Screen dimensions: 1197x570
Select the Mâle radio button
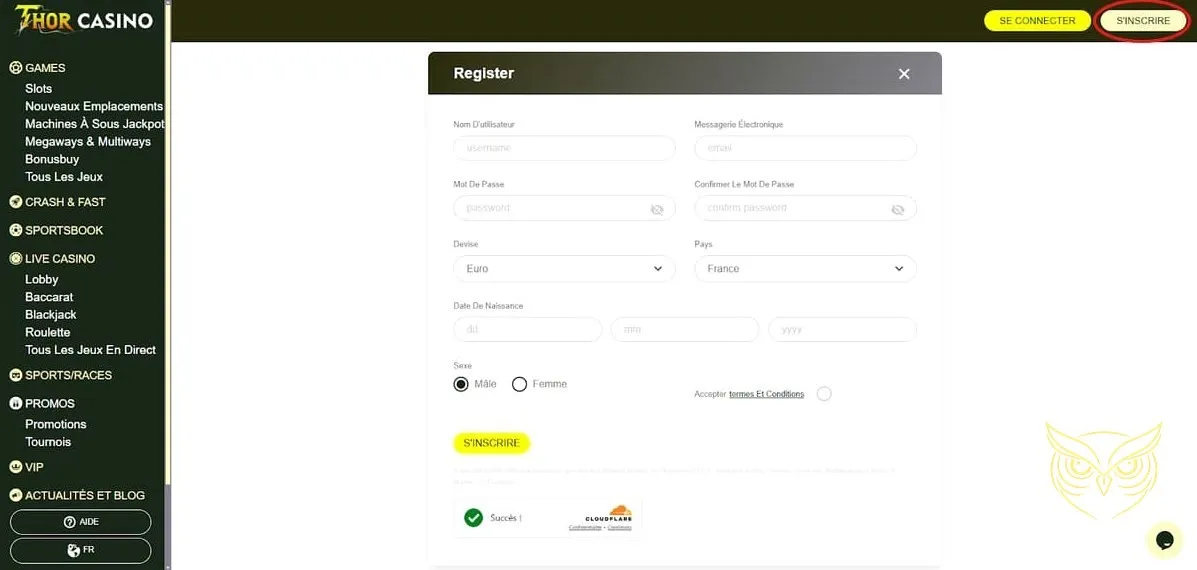click(461, 384)
